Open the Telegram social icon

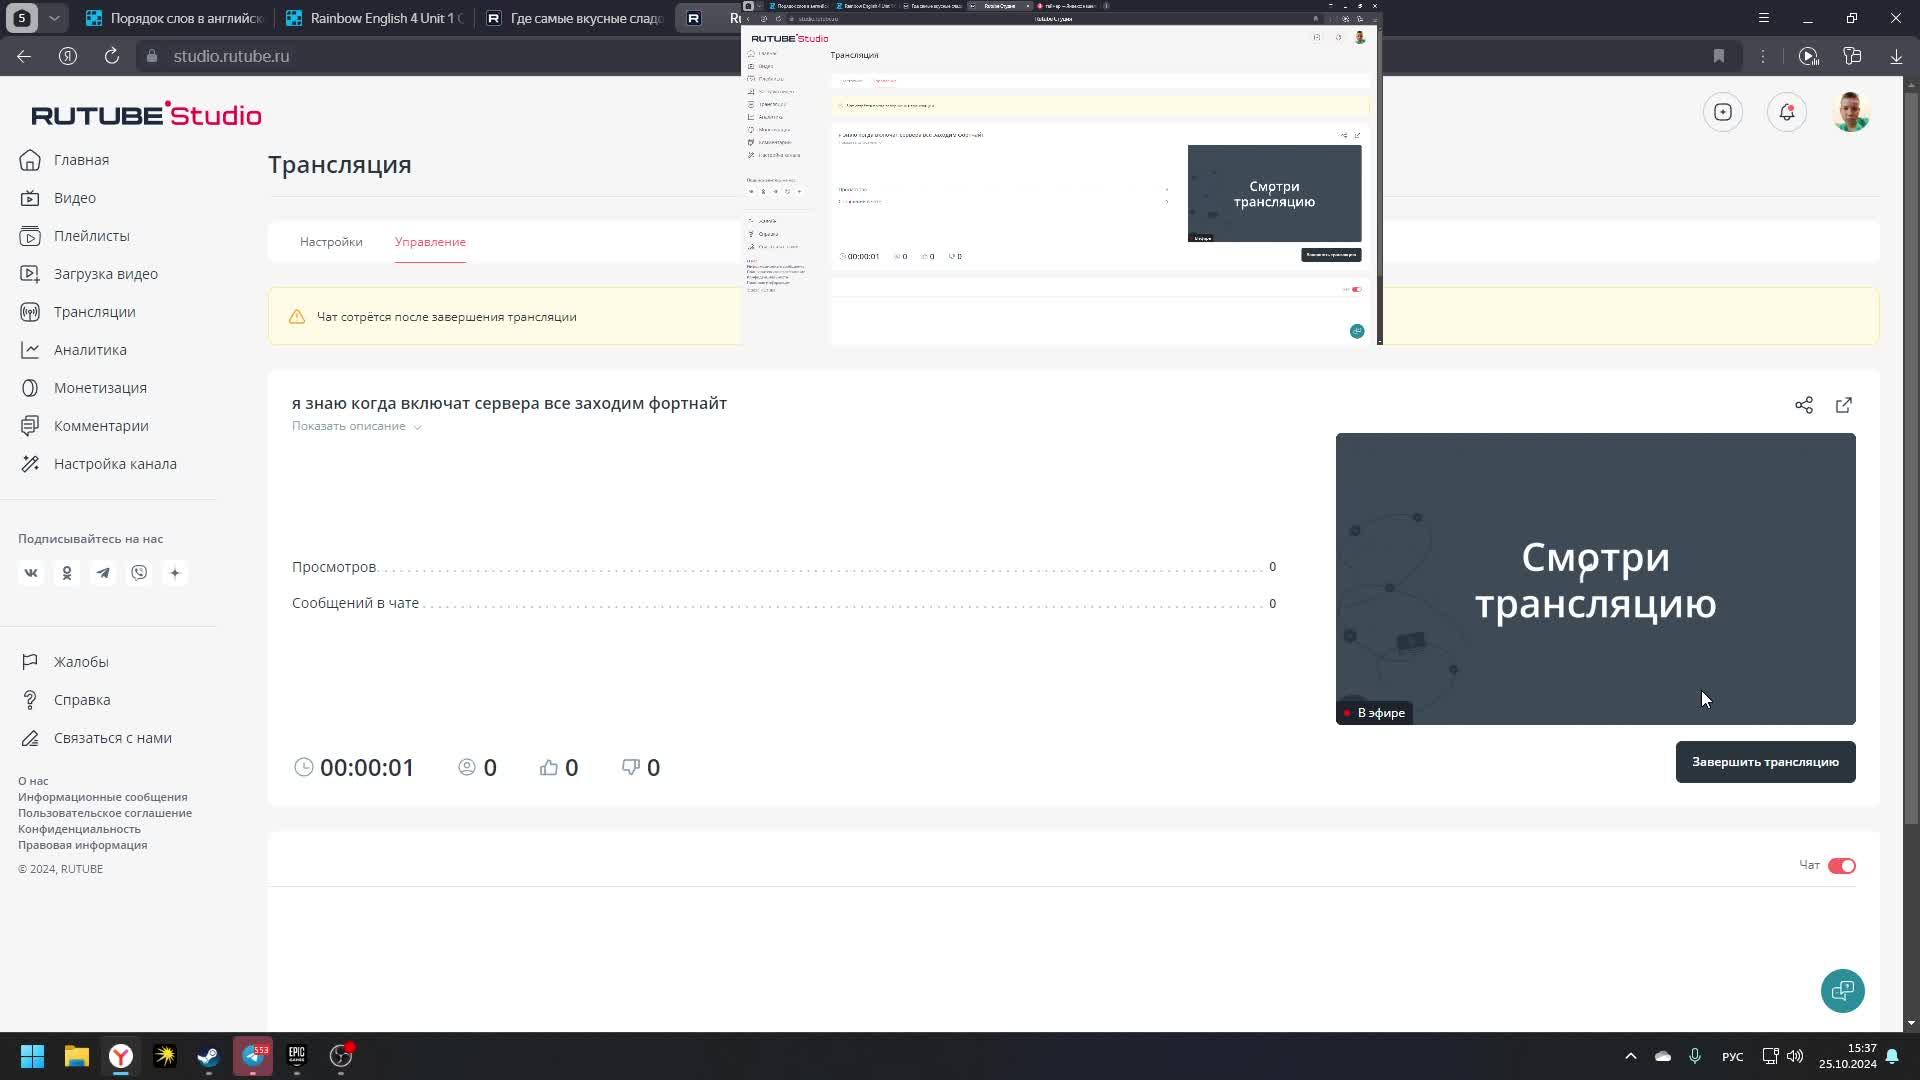coord(103,573)
